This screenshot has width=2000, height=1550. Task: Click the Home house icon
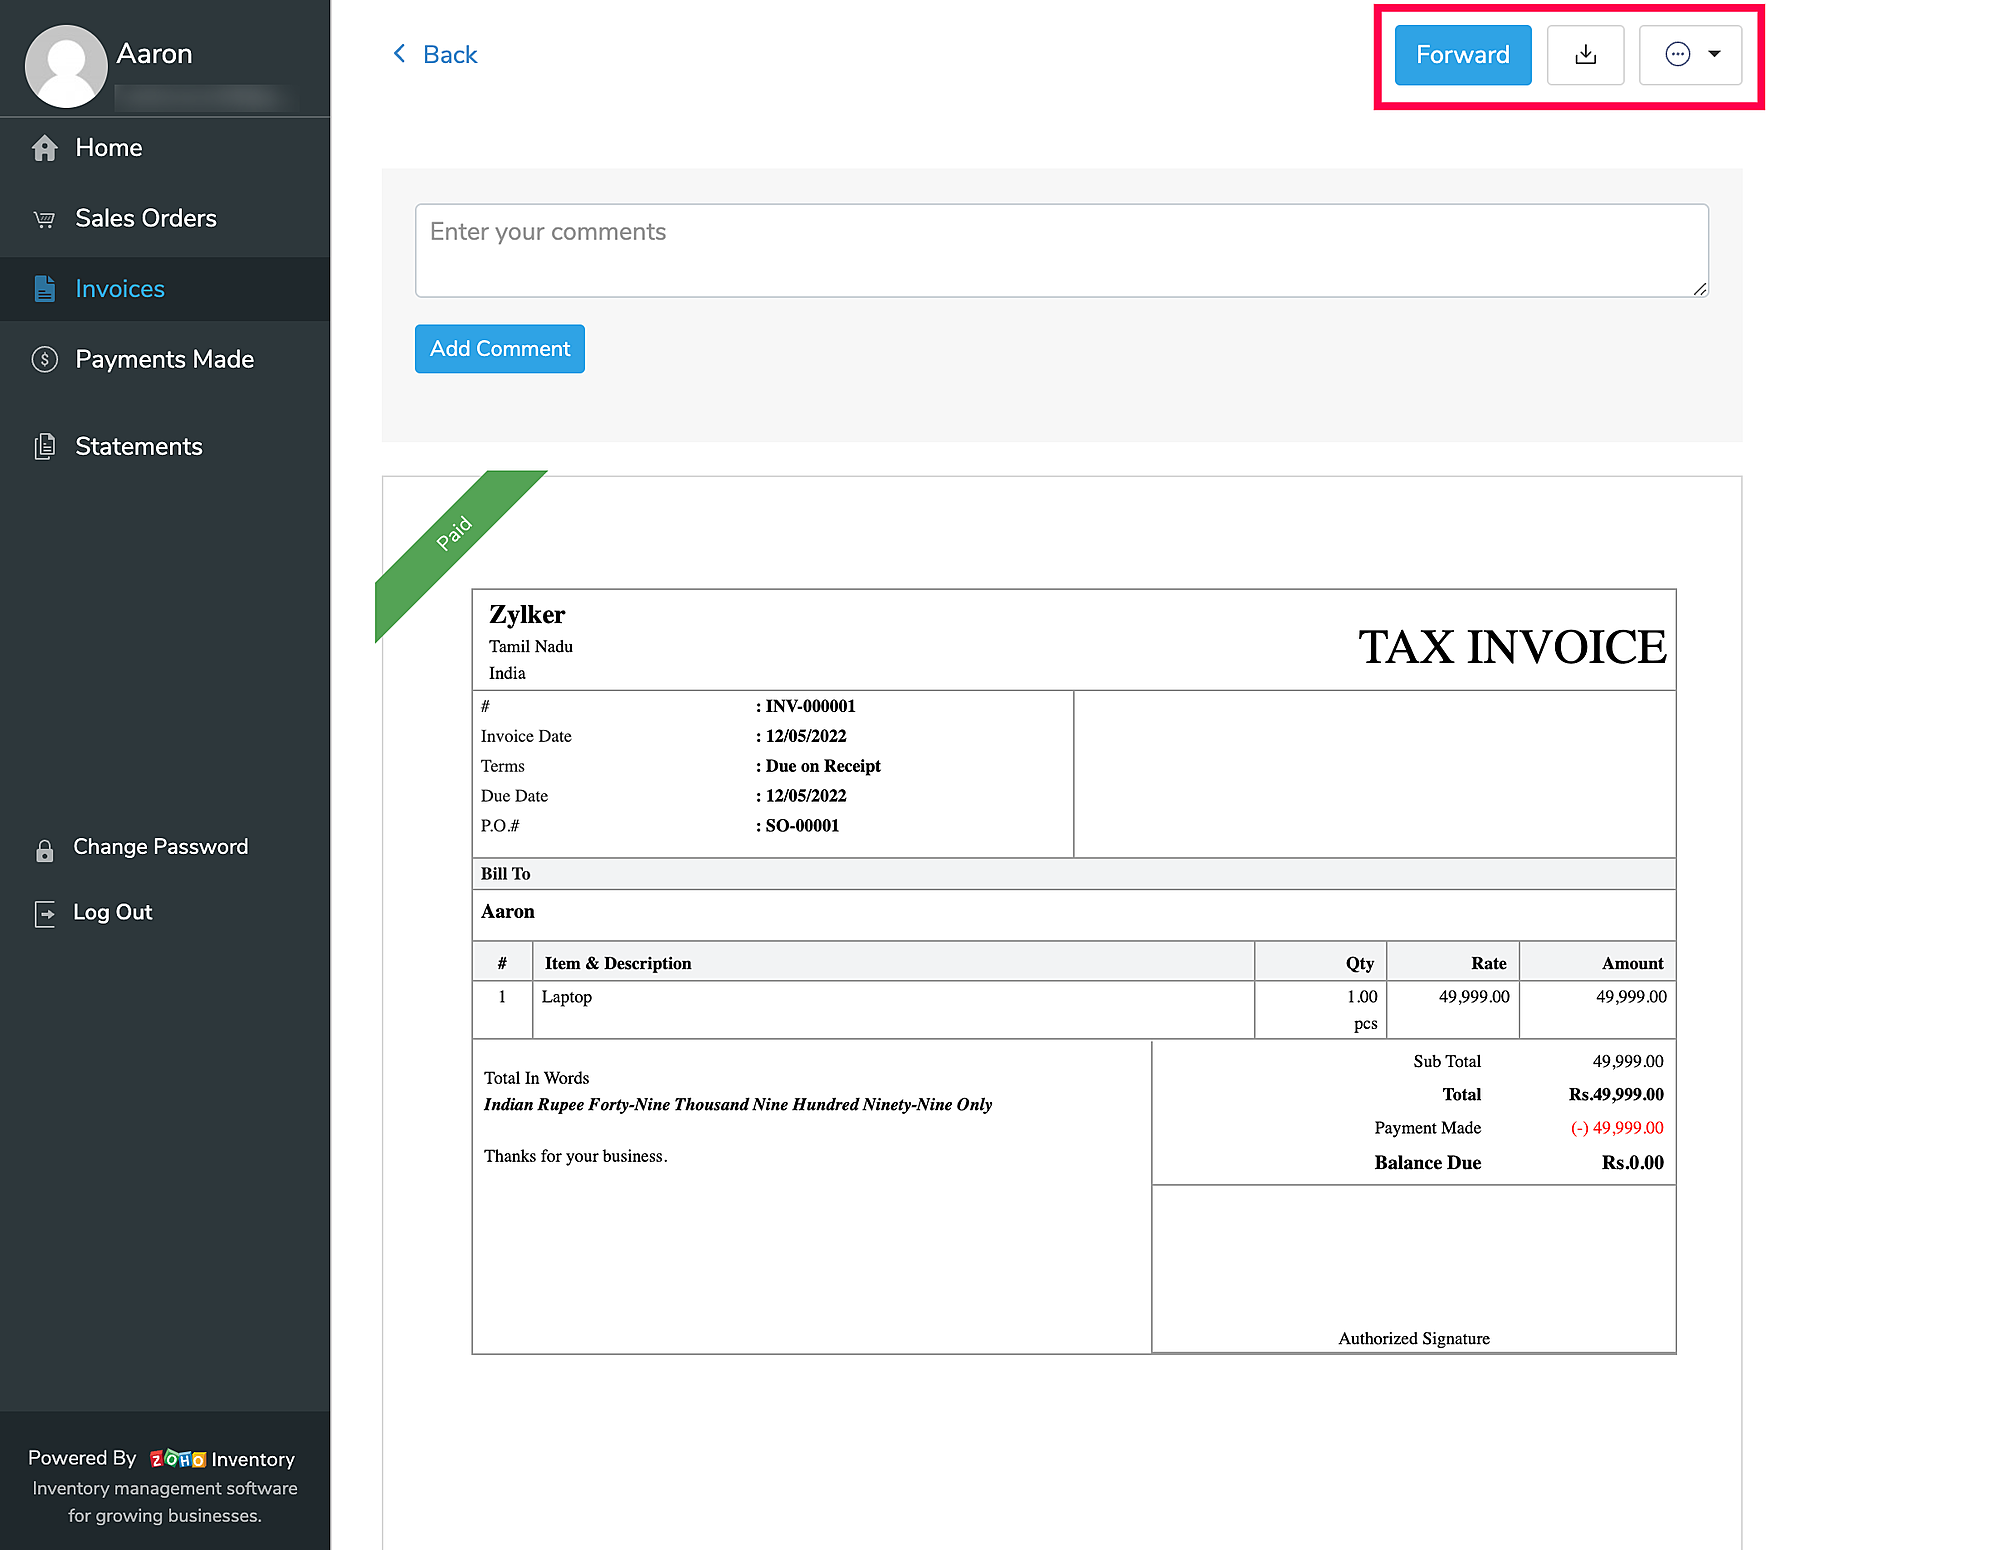point(45,148)
